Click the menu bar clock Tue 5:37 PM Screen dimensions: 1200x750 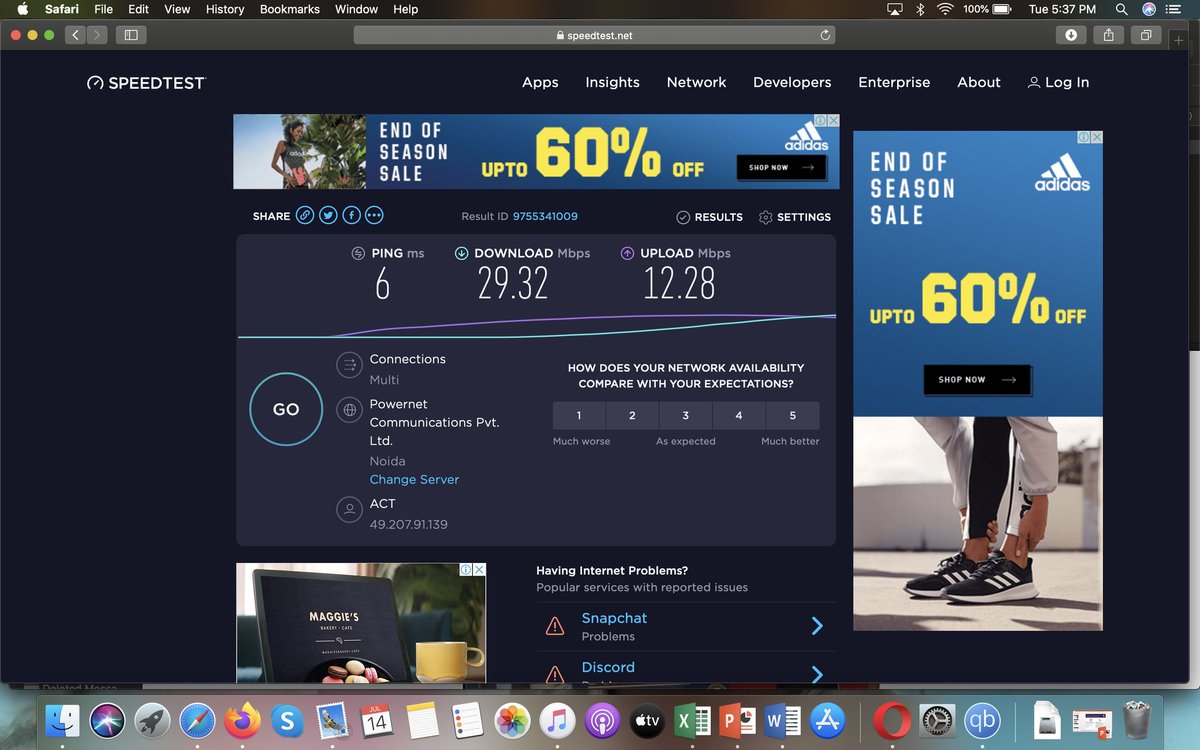(x=1062, y=9)
